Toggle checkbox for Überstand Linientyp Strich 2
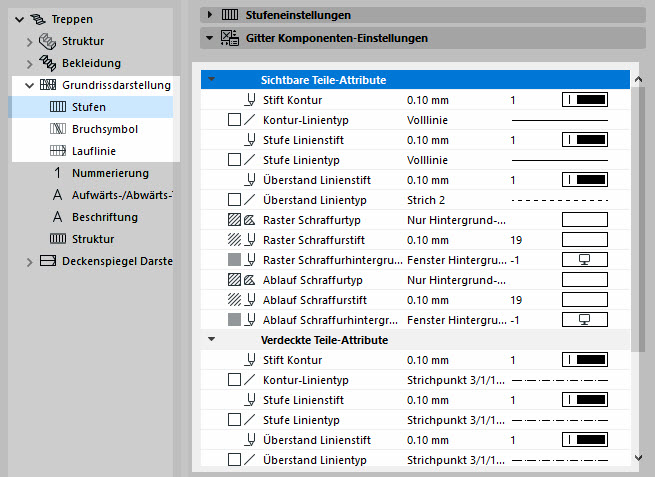Screen dimensions: 655x477 pyautogui.click(x=234, y=199)
